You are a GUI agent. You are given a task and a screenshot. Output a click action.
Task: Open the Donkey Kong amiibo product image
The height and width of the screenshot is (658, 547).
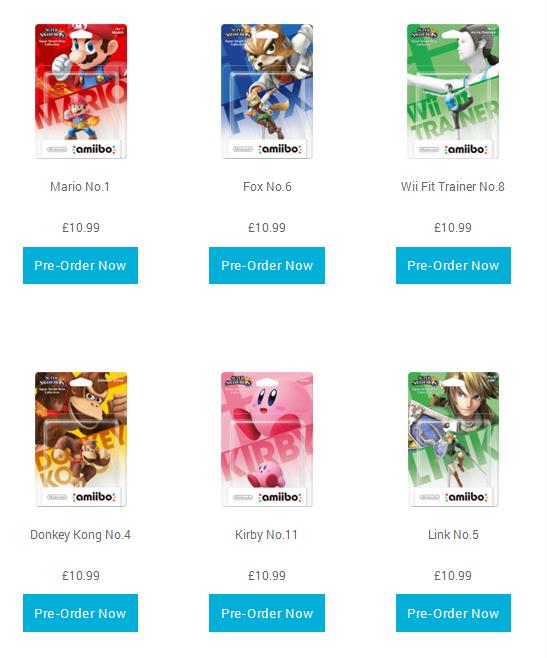pyautogui.click(x=81, y=439)
